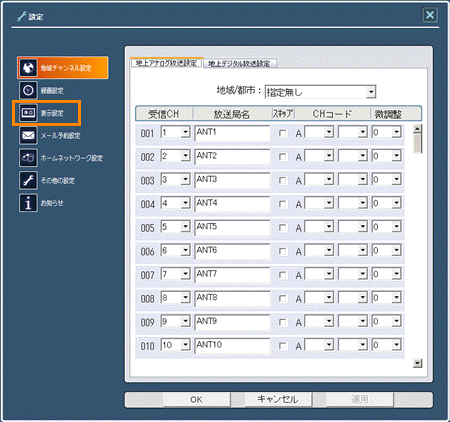Click the ANT2 station name field
This screenshot has height=422, width=450.
(x=232, y=156)
